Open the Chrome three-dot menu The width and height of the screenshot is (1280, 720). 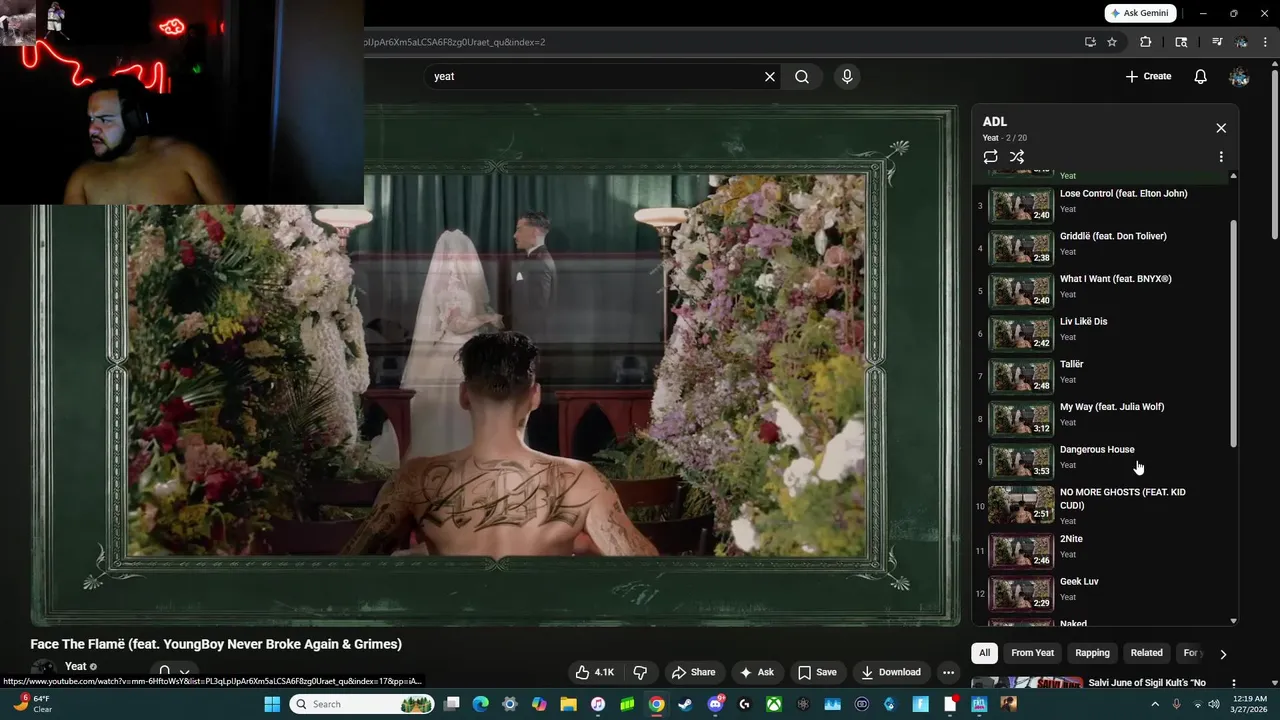tap(1266, 42)
